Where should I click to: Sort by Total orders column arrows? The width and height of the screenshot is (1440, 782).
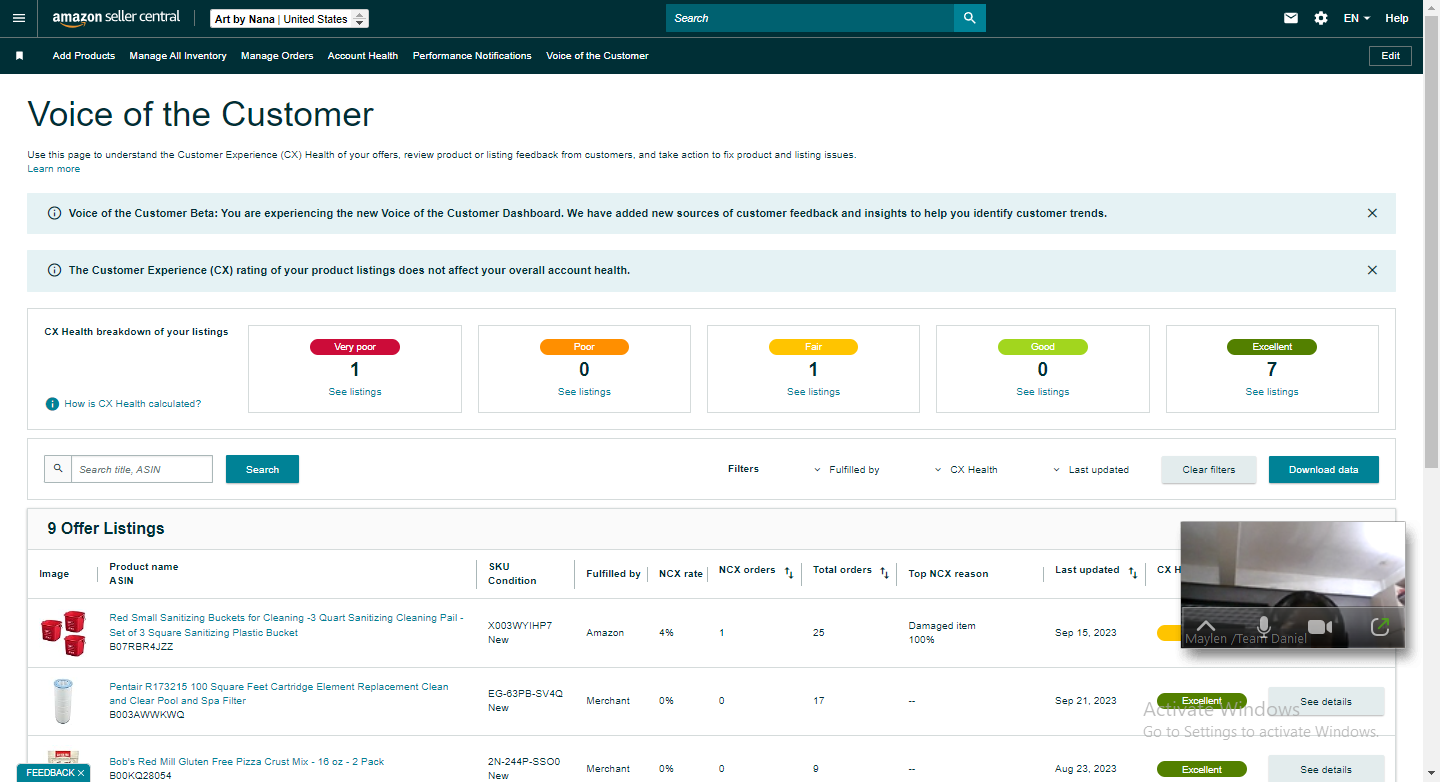(x=884, y=573)
